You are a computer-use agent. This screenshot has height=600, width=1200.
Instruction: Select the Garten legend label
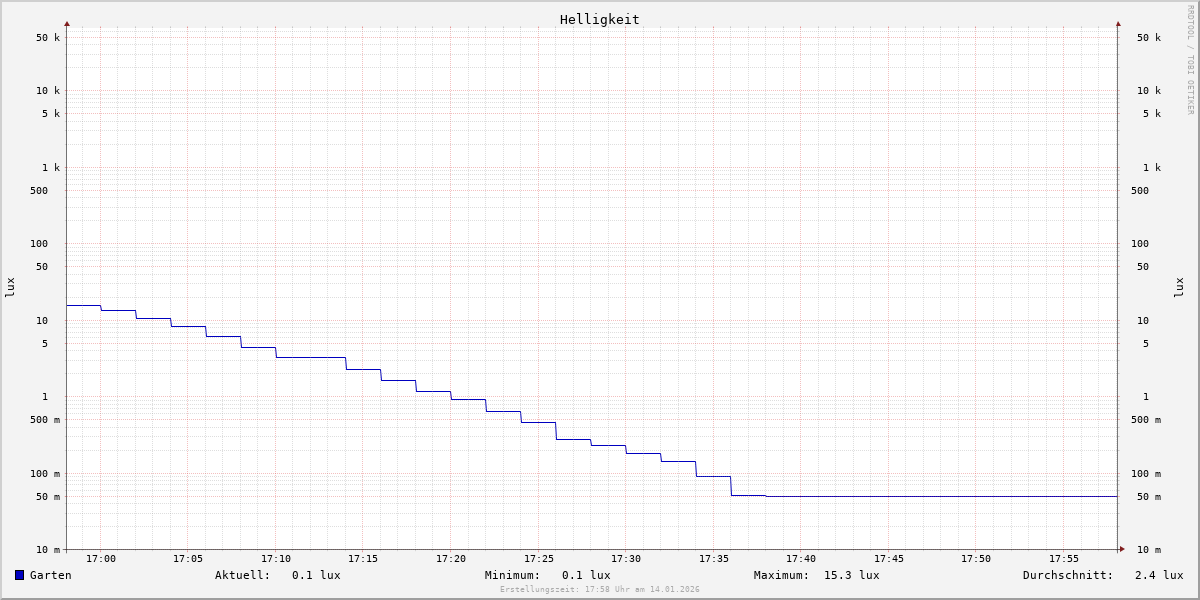[x=51, y=575]
